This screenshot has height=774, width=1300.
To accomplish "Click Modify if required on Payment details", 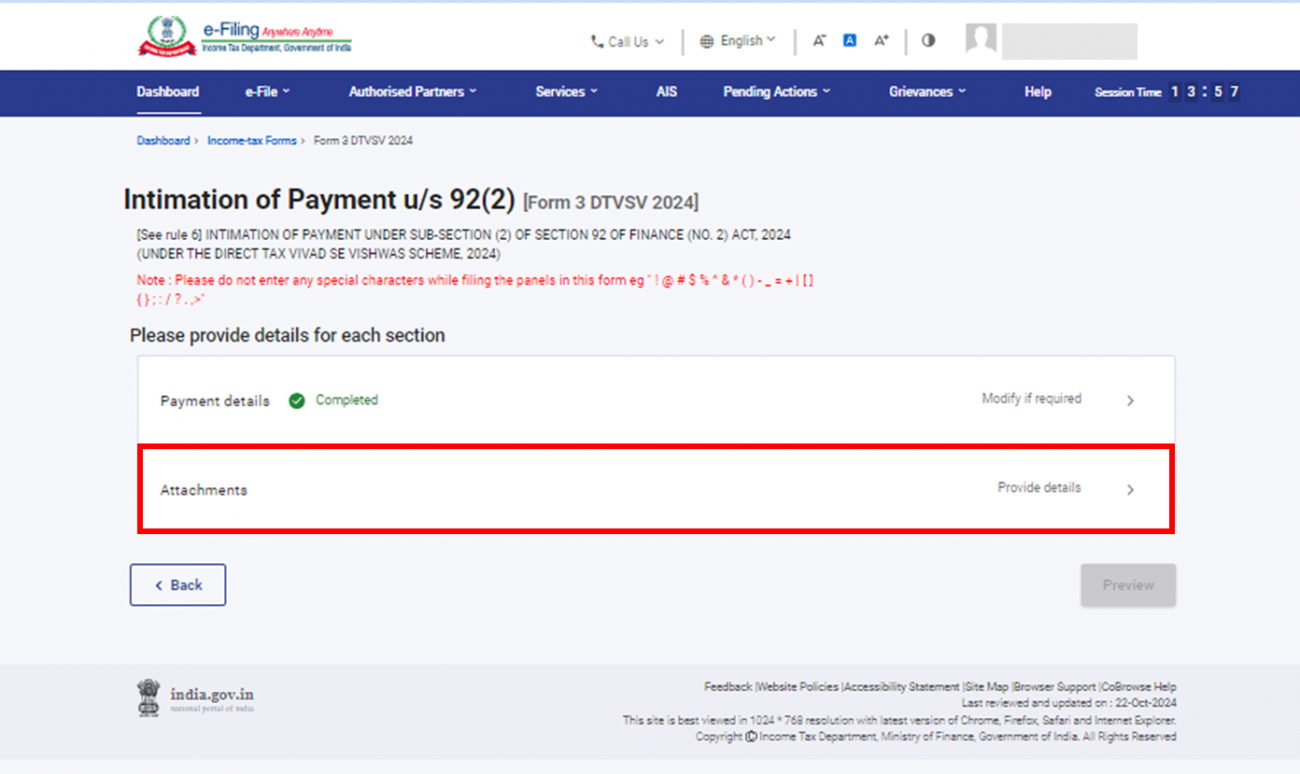I will [1031, 398].
